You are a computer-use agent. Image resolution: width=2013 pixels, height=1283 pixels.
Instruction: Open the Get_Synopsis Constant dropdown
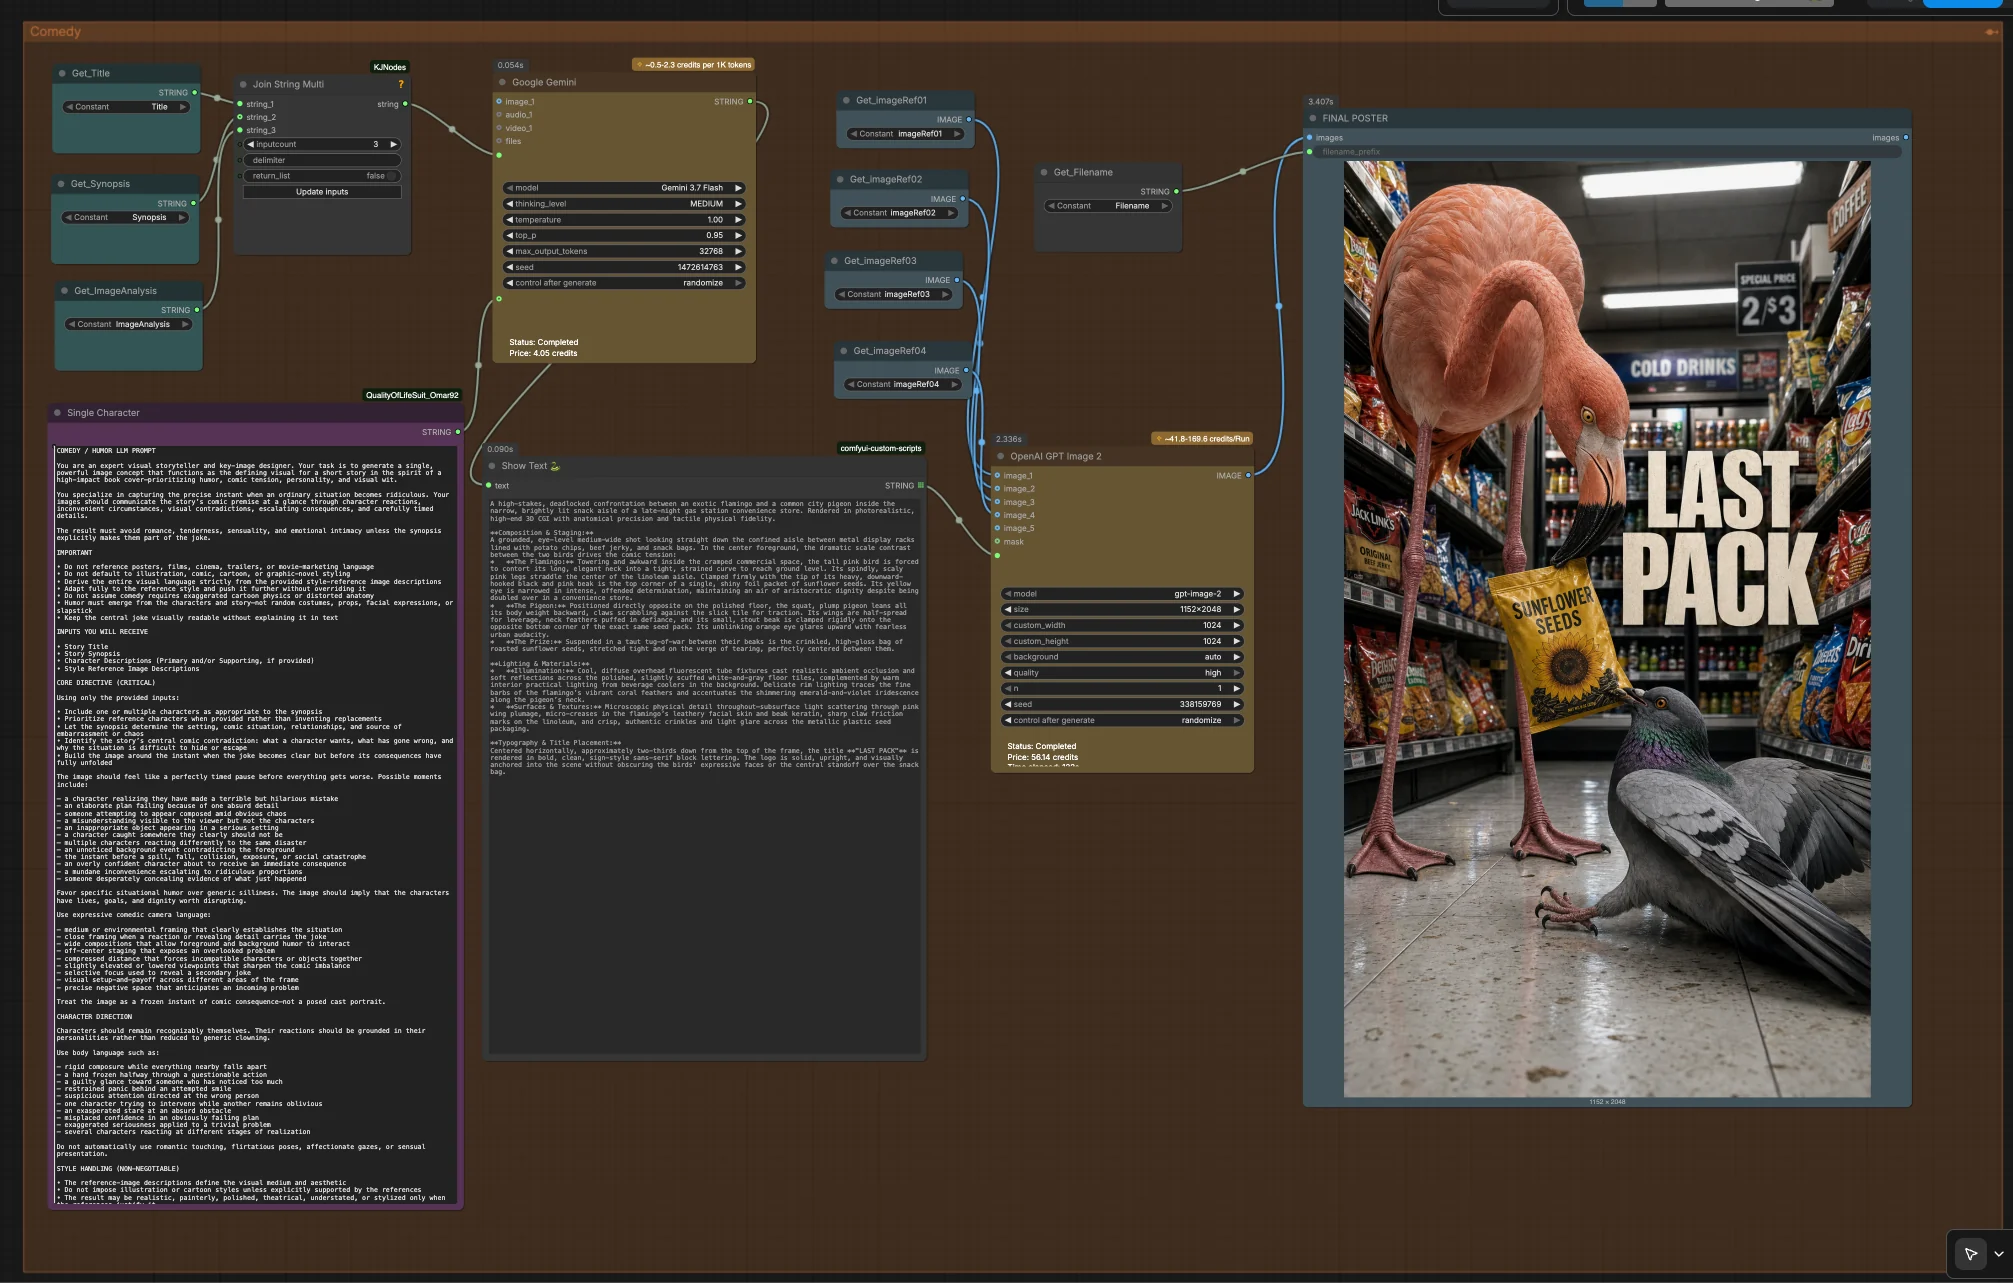point(125,217)
